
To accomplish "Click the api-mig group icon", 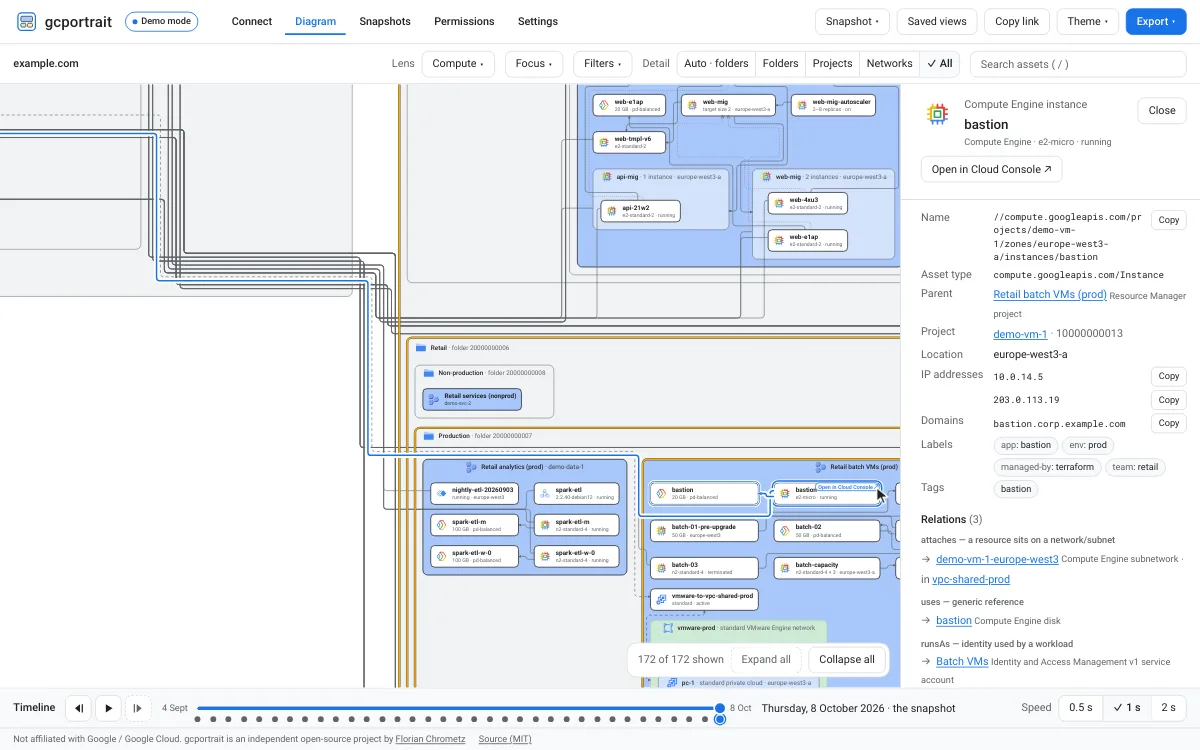I will click(x=606, y=176).
